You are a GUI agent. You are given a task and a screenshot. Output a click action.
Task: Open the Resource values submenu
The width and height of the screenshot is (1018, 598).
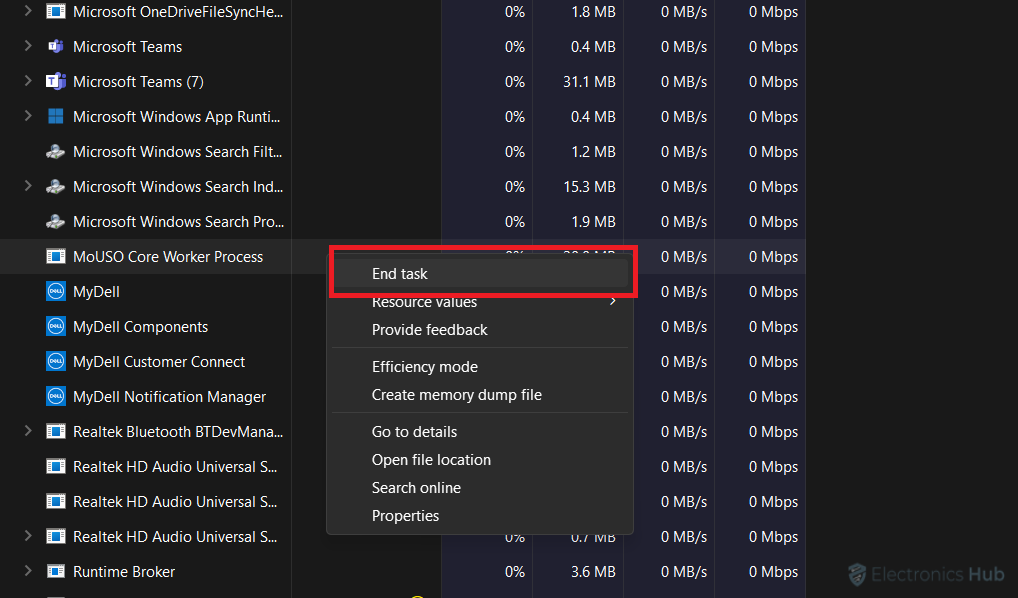[x=480, y=302]
